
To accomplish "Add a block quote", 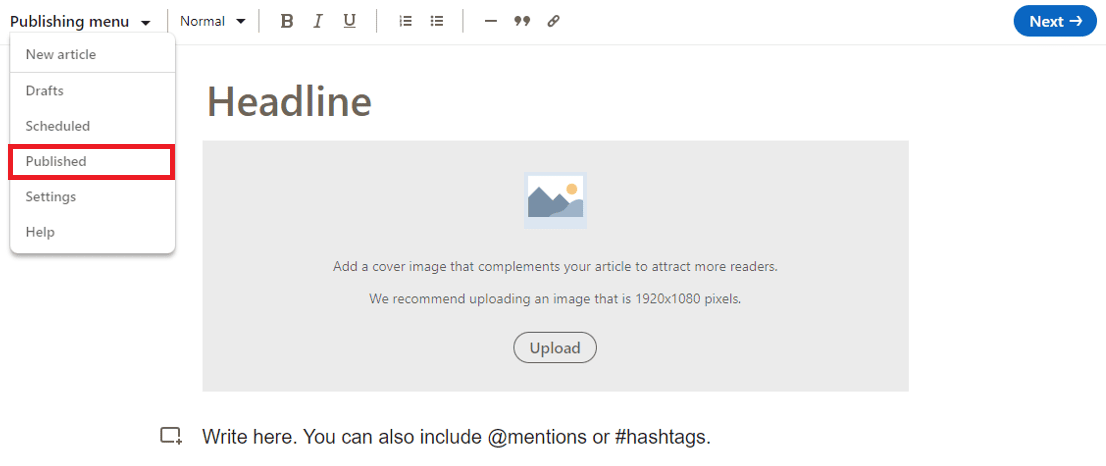I will [522, 21].
